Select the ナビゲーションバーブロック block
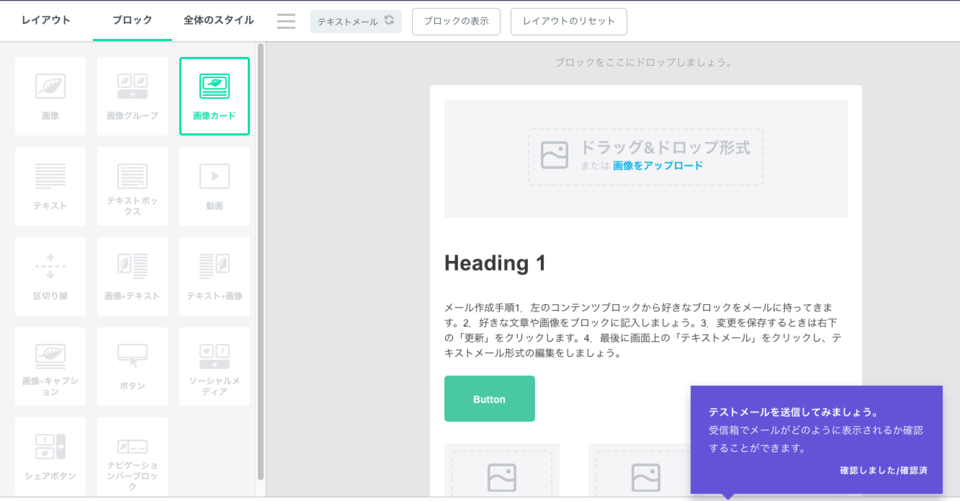The image size is (960, 501). point(132,456)
